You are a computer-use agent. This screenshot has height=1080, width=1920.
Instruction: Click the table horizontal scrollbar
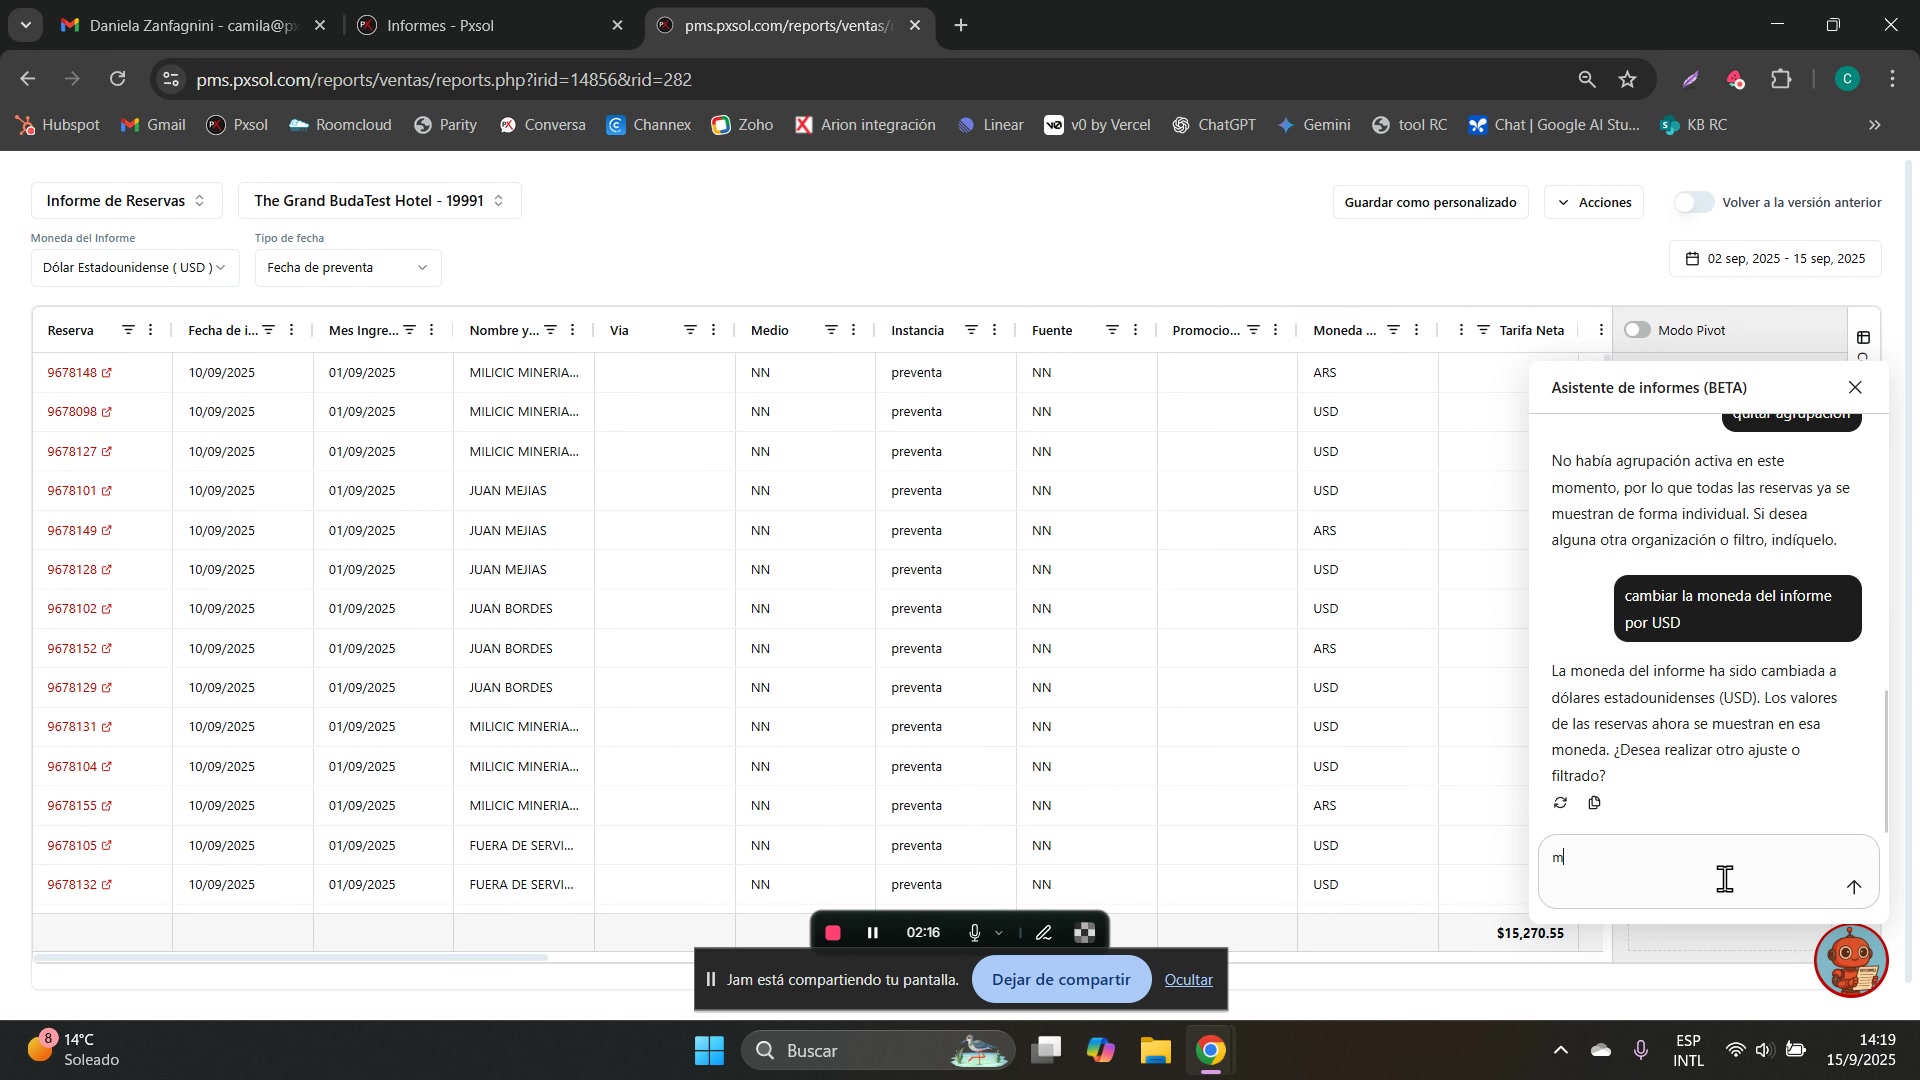pyautogui.click(x=290, y=958)
